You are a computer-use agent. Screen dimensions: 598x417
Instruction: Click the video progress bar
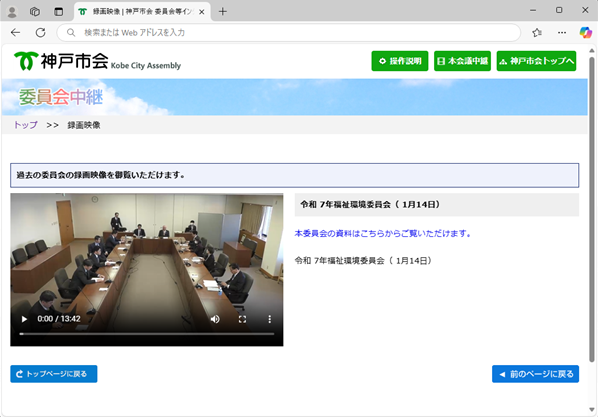[x=147, y=334]
